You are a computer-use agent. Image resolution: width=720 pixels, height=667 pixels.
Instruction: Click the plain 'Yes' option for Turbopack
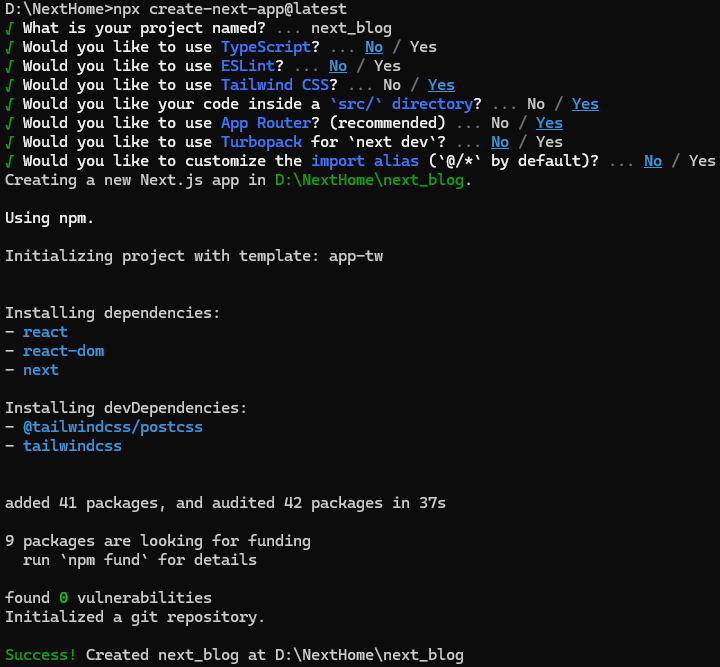pyautogui.click(x=549, y=142)
